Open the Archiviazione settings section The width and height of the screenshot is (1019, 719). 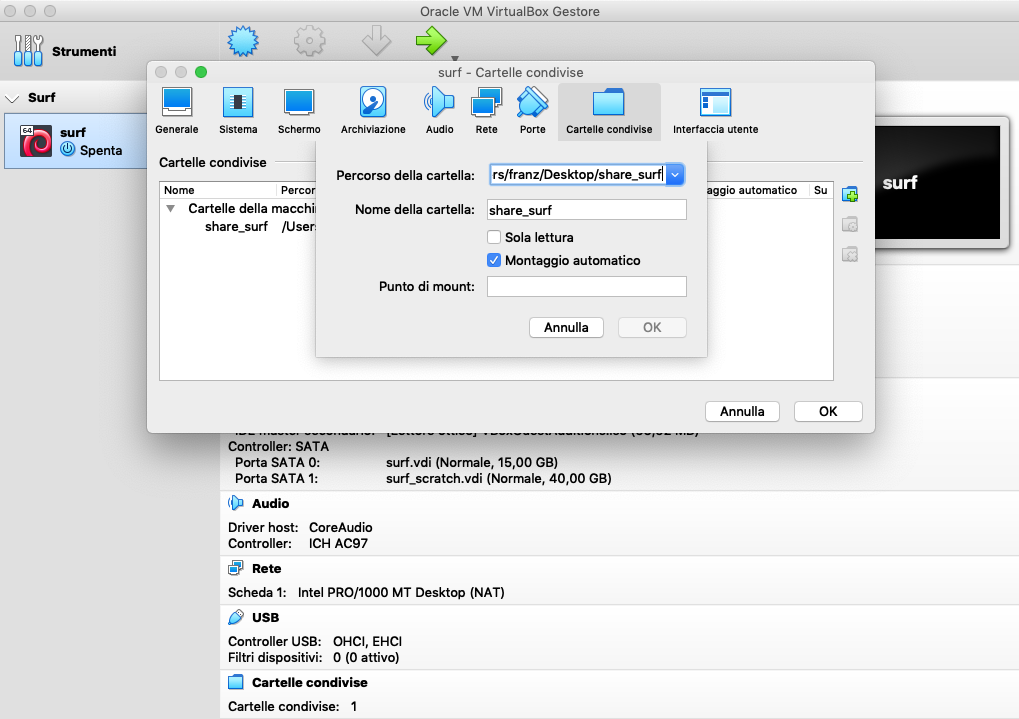coord(373,111)
